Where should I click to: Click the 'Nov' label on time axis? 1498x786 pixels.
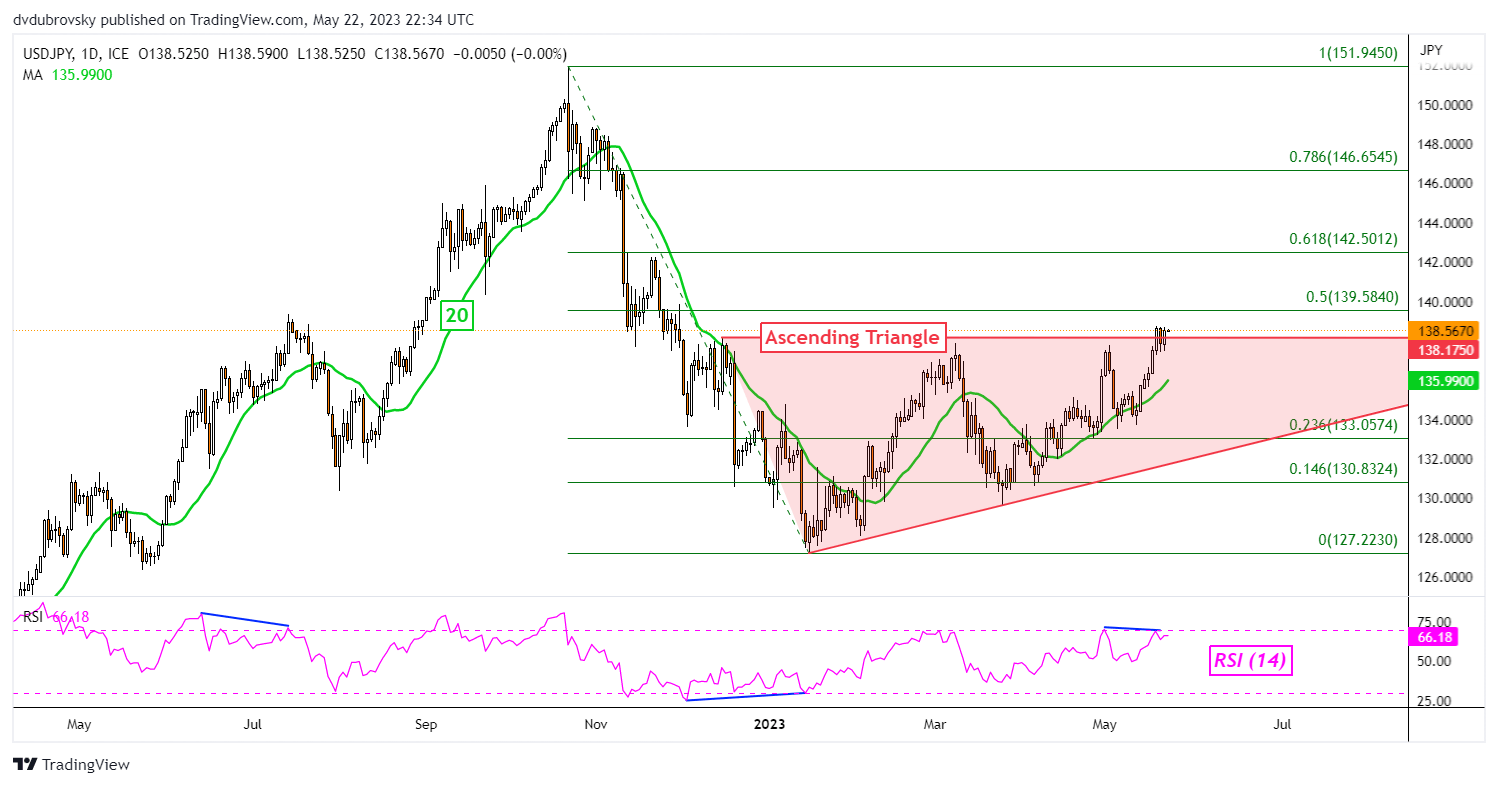(x=594, y=722)
